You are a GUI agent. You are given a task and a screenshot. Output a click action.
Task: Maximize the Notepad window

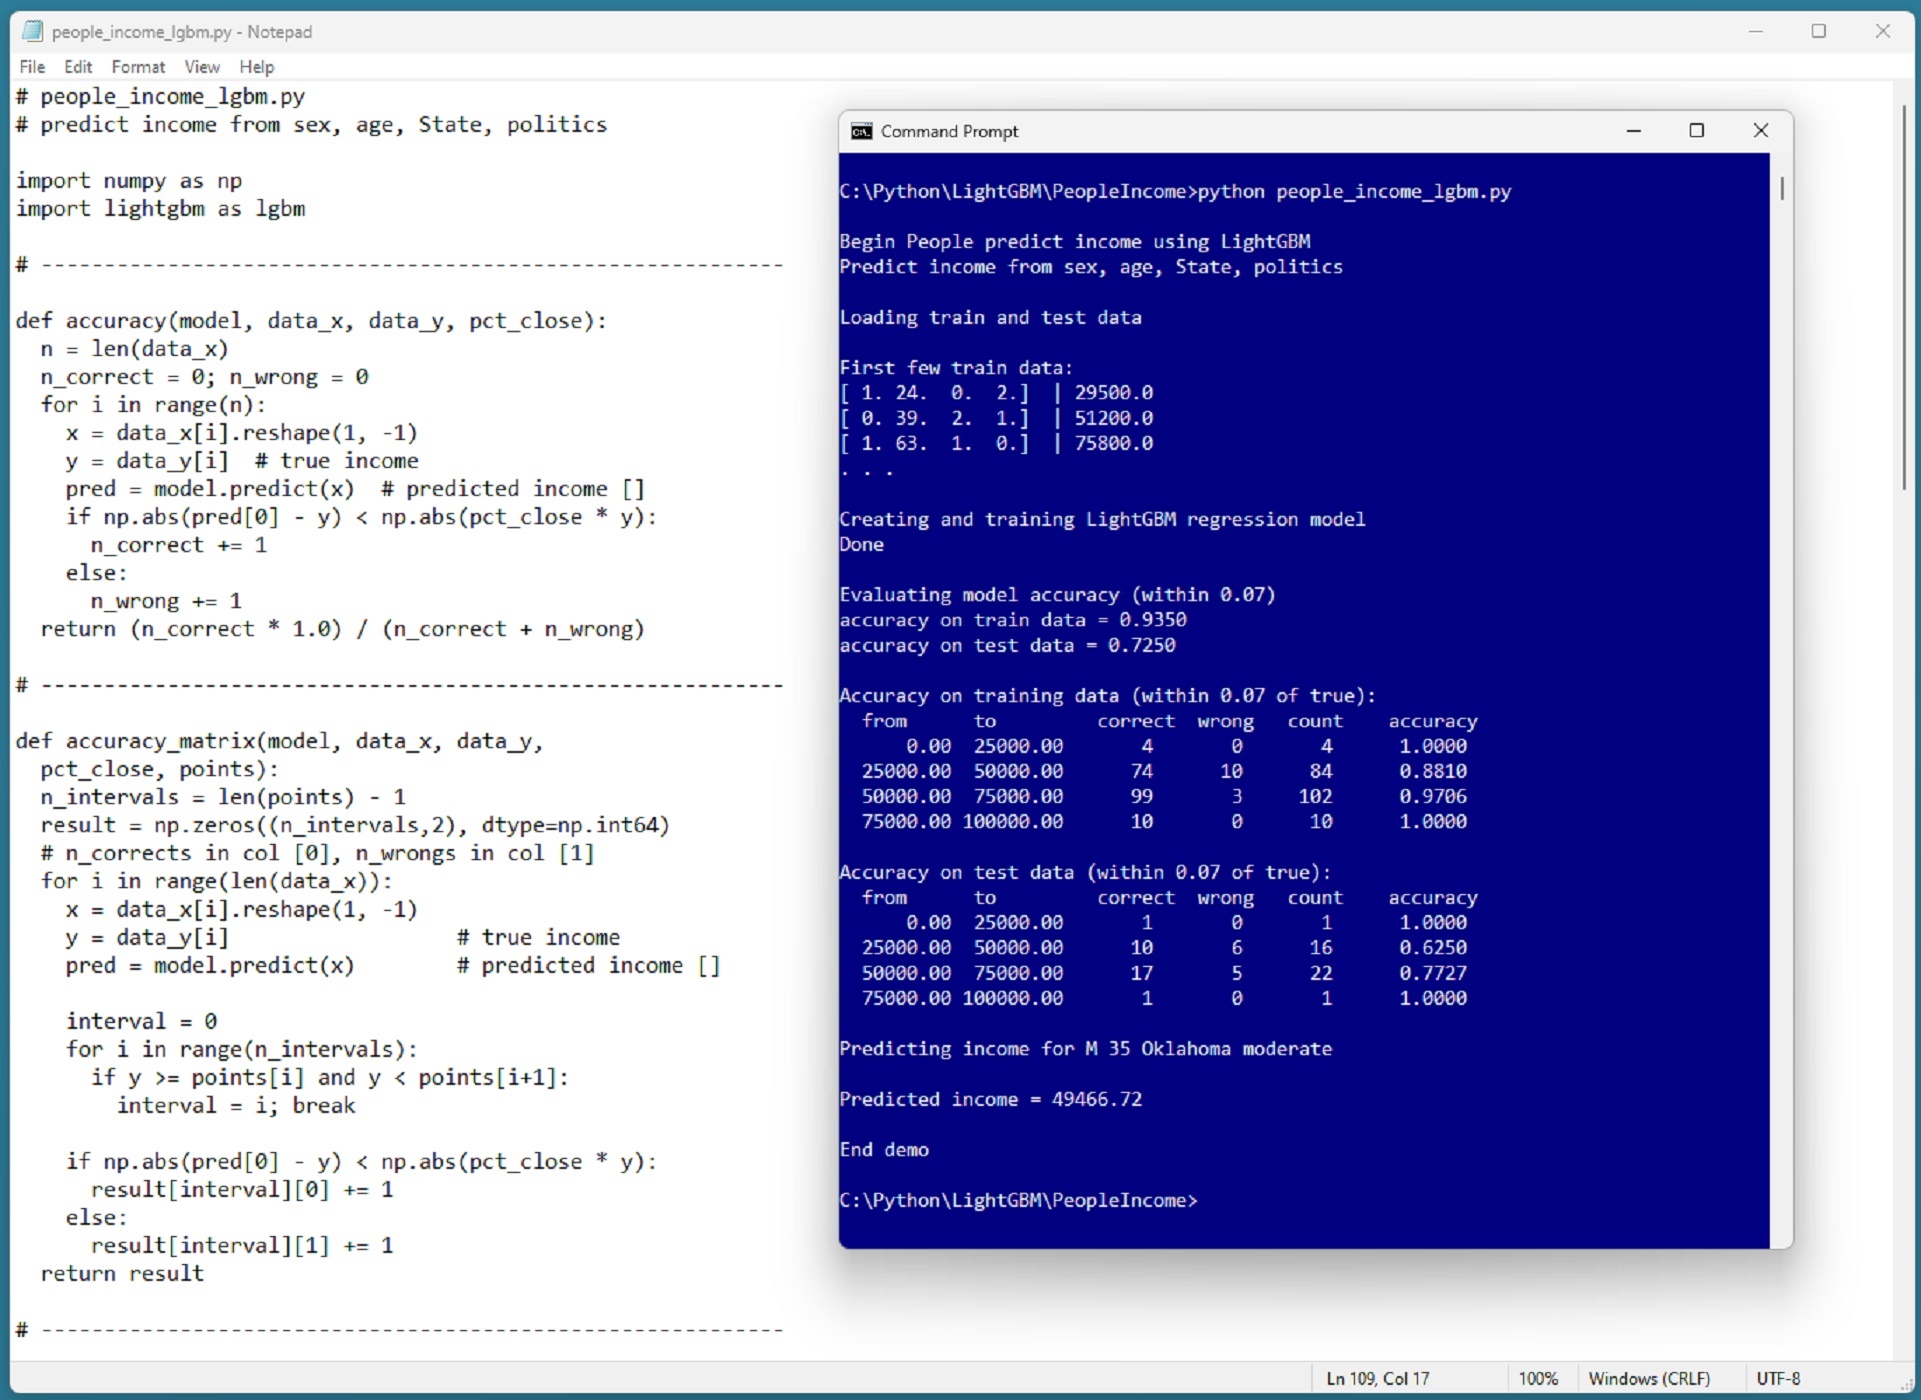(x=1819, y=31)
